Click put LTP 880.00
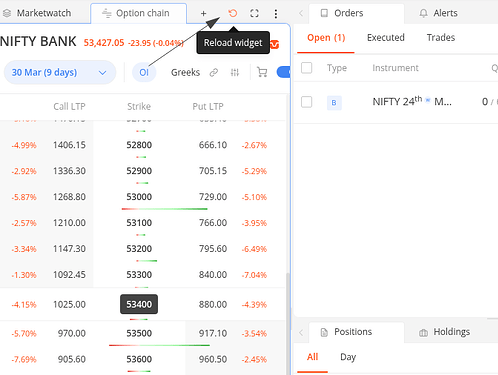This screenshot has width=498, height=375. (213, 304)
